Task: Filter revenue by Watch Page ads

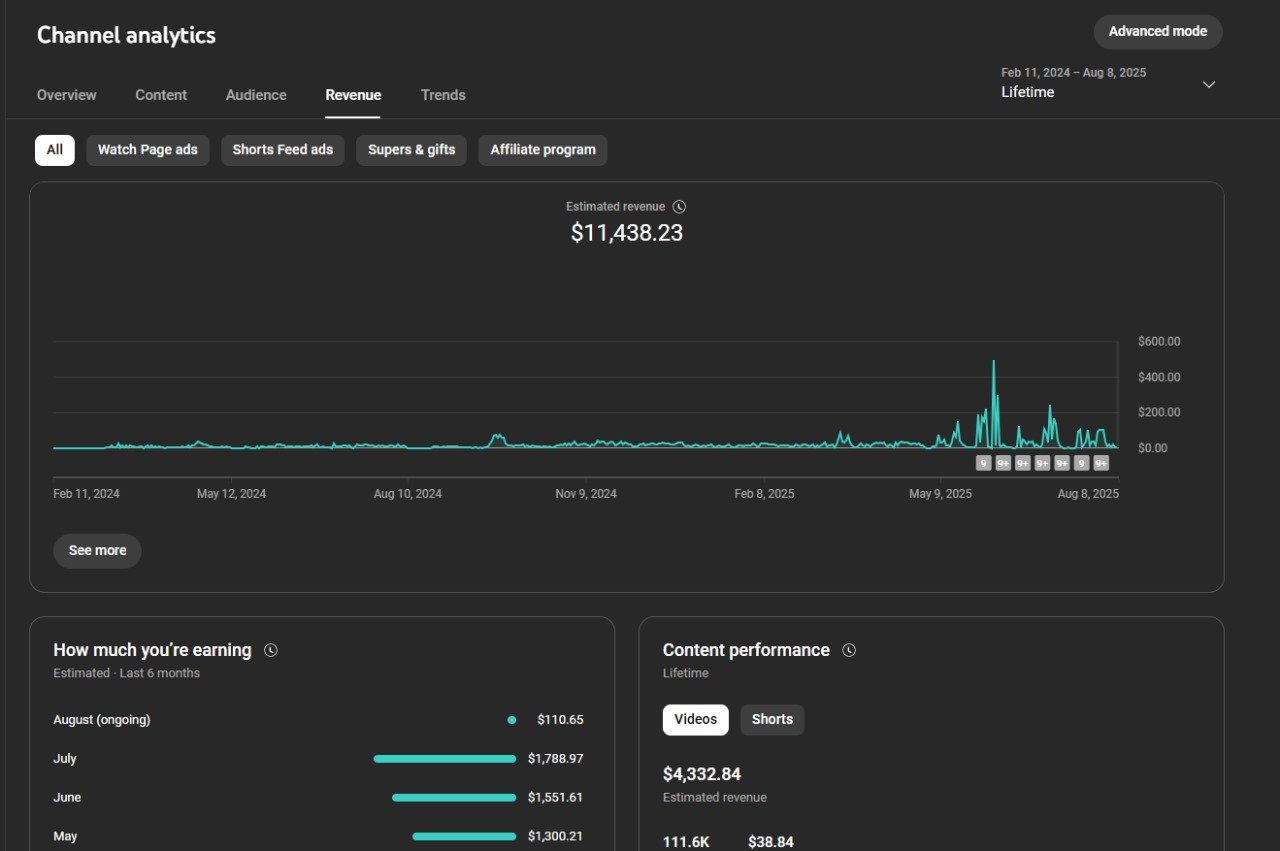Action: (148, 150)
